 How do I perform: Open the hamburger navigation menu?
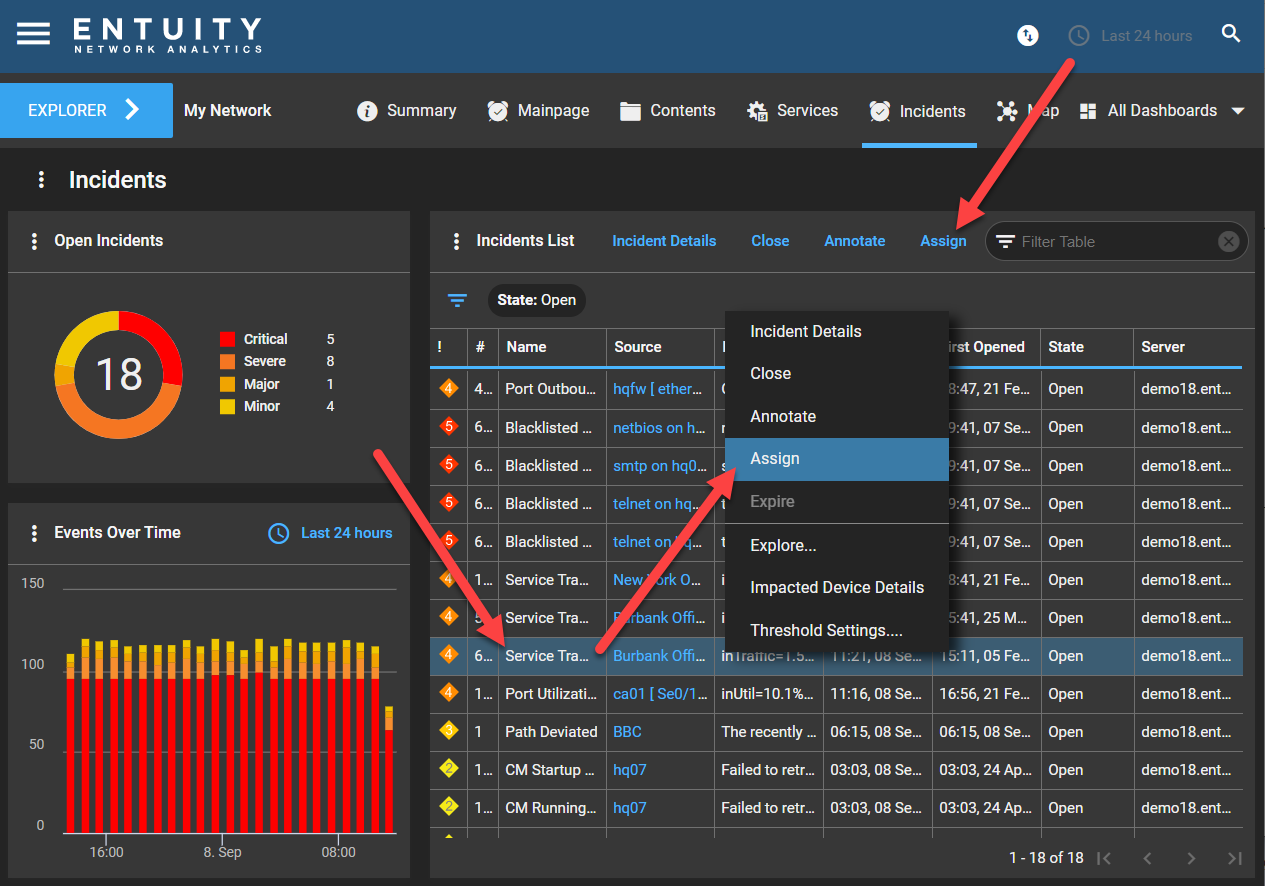coord(34,32)
